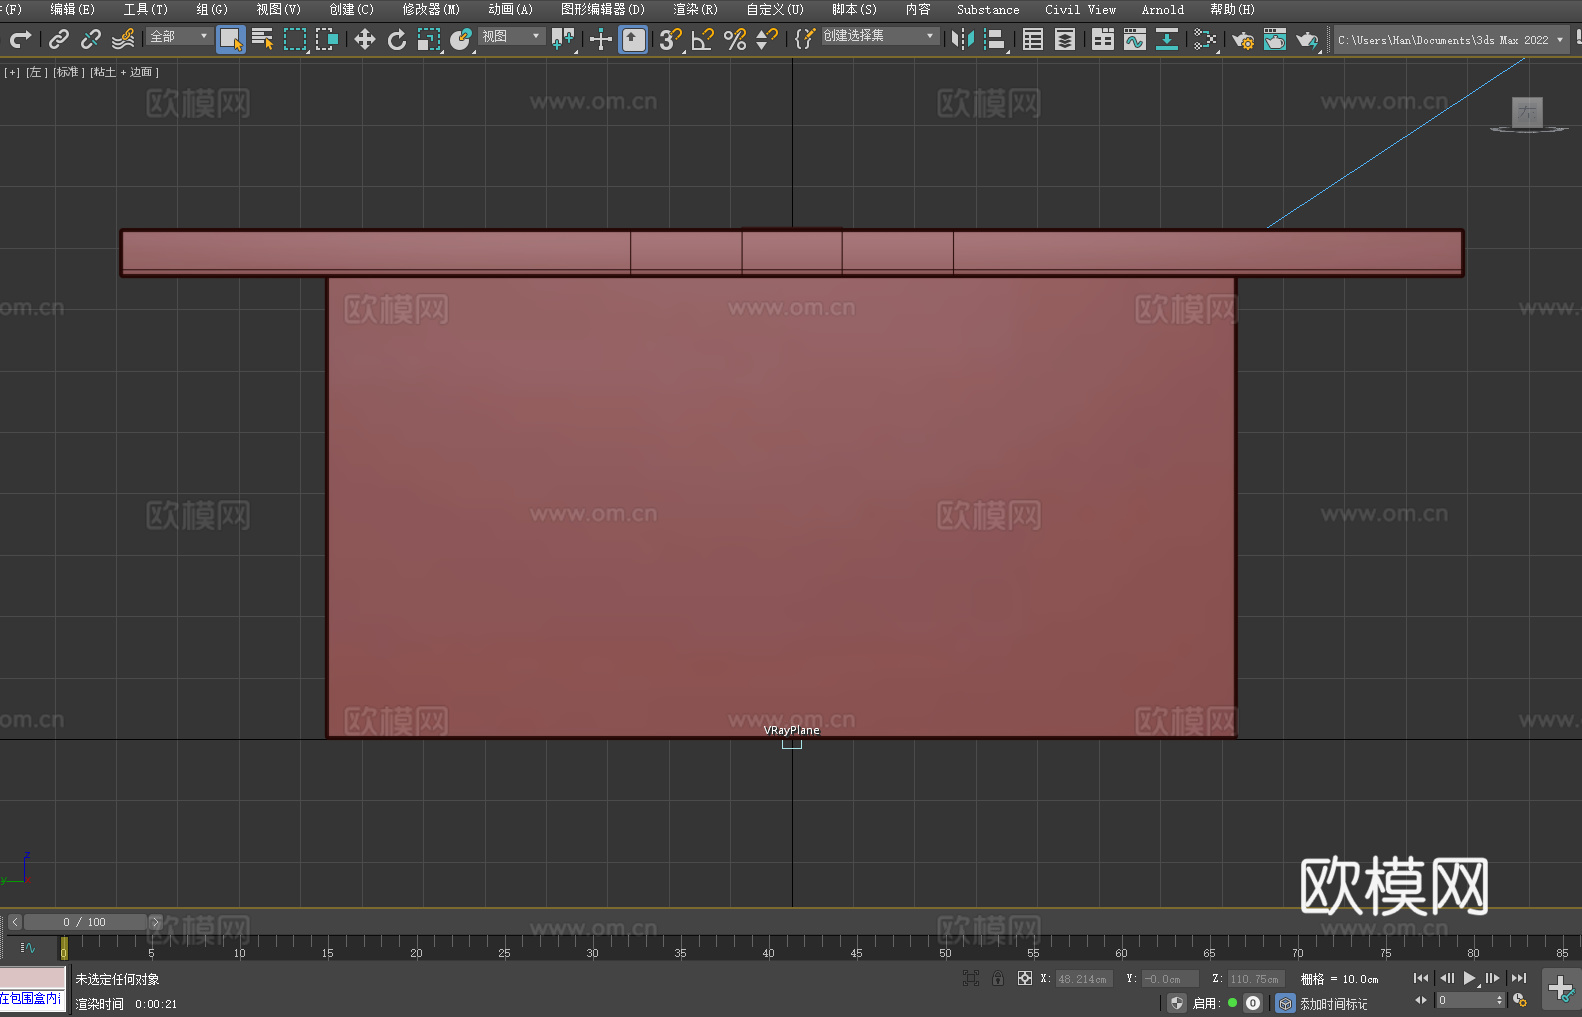Open the Rendered Frame Window
Image resolution: width=1582 pixels, height=1017 pixels.
(x=1275, y=39)
